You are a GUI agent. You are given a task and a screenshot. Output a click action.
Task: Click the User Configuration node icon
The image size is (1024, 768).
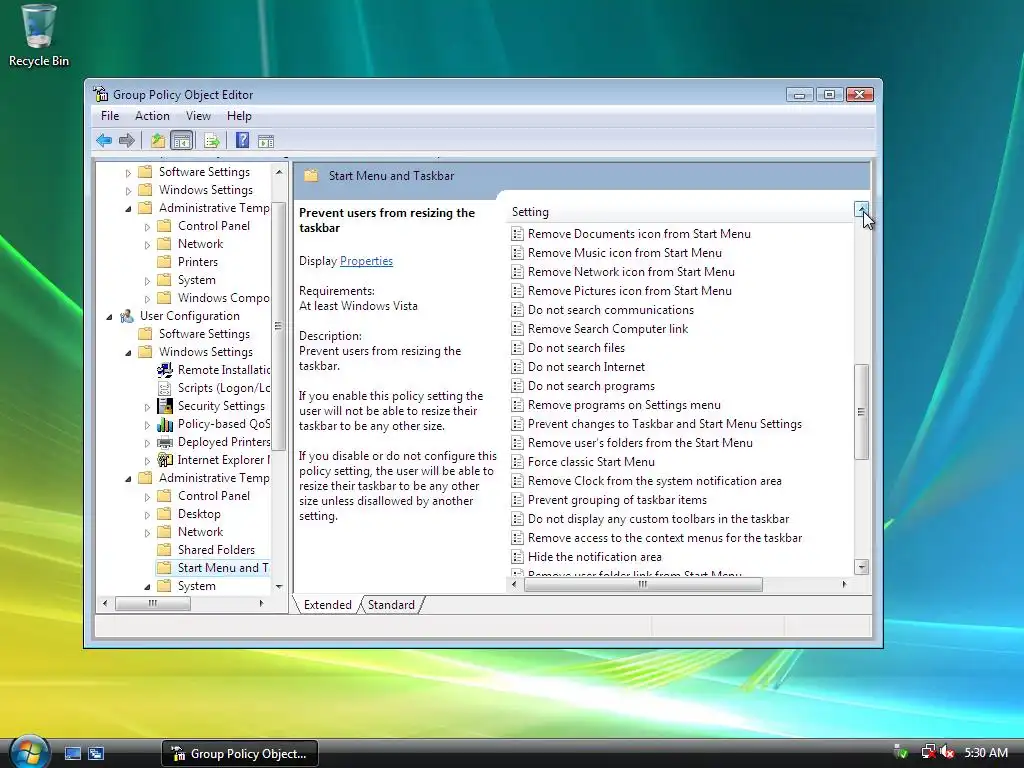coord(127,316)
